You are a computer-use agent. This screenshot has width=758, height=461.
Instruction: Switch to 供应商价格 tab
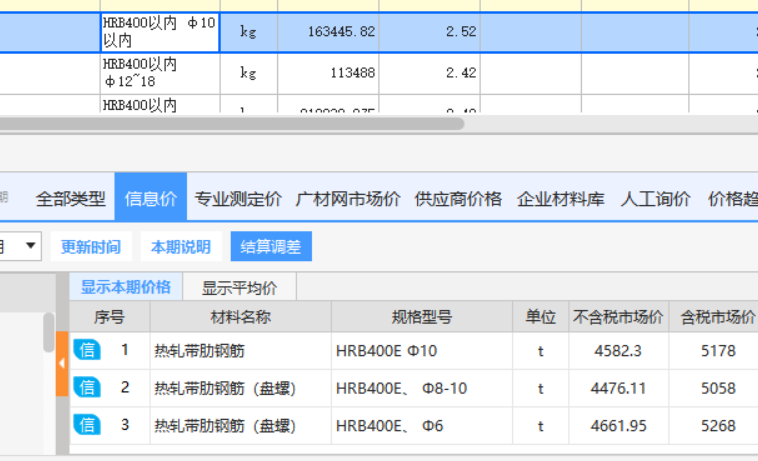458,199
